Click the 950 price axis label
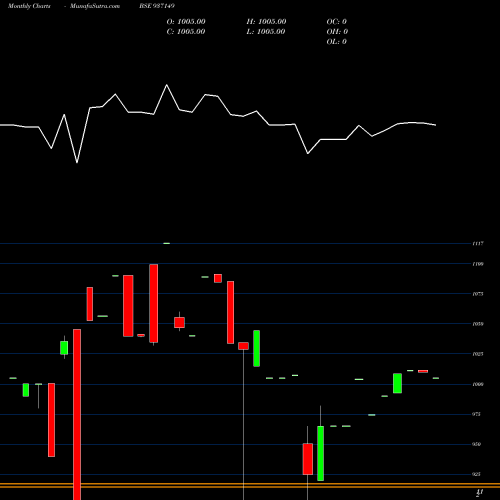This screenshot has width=500, height=500. [477, 444]
